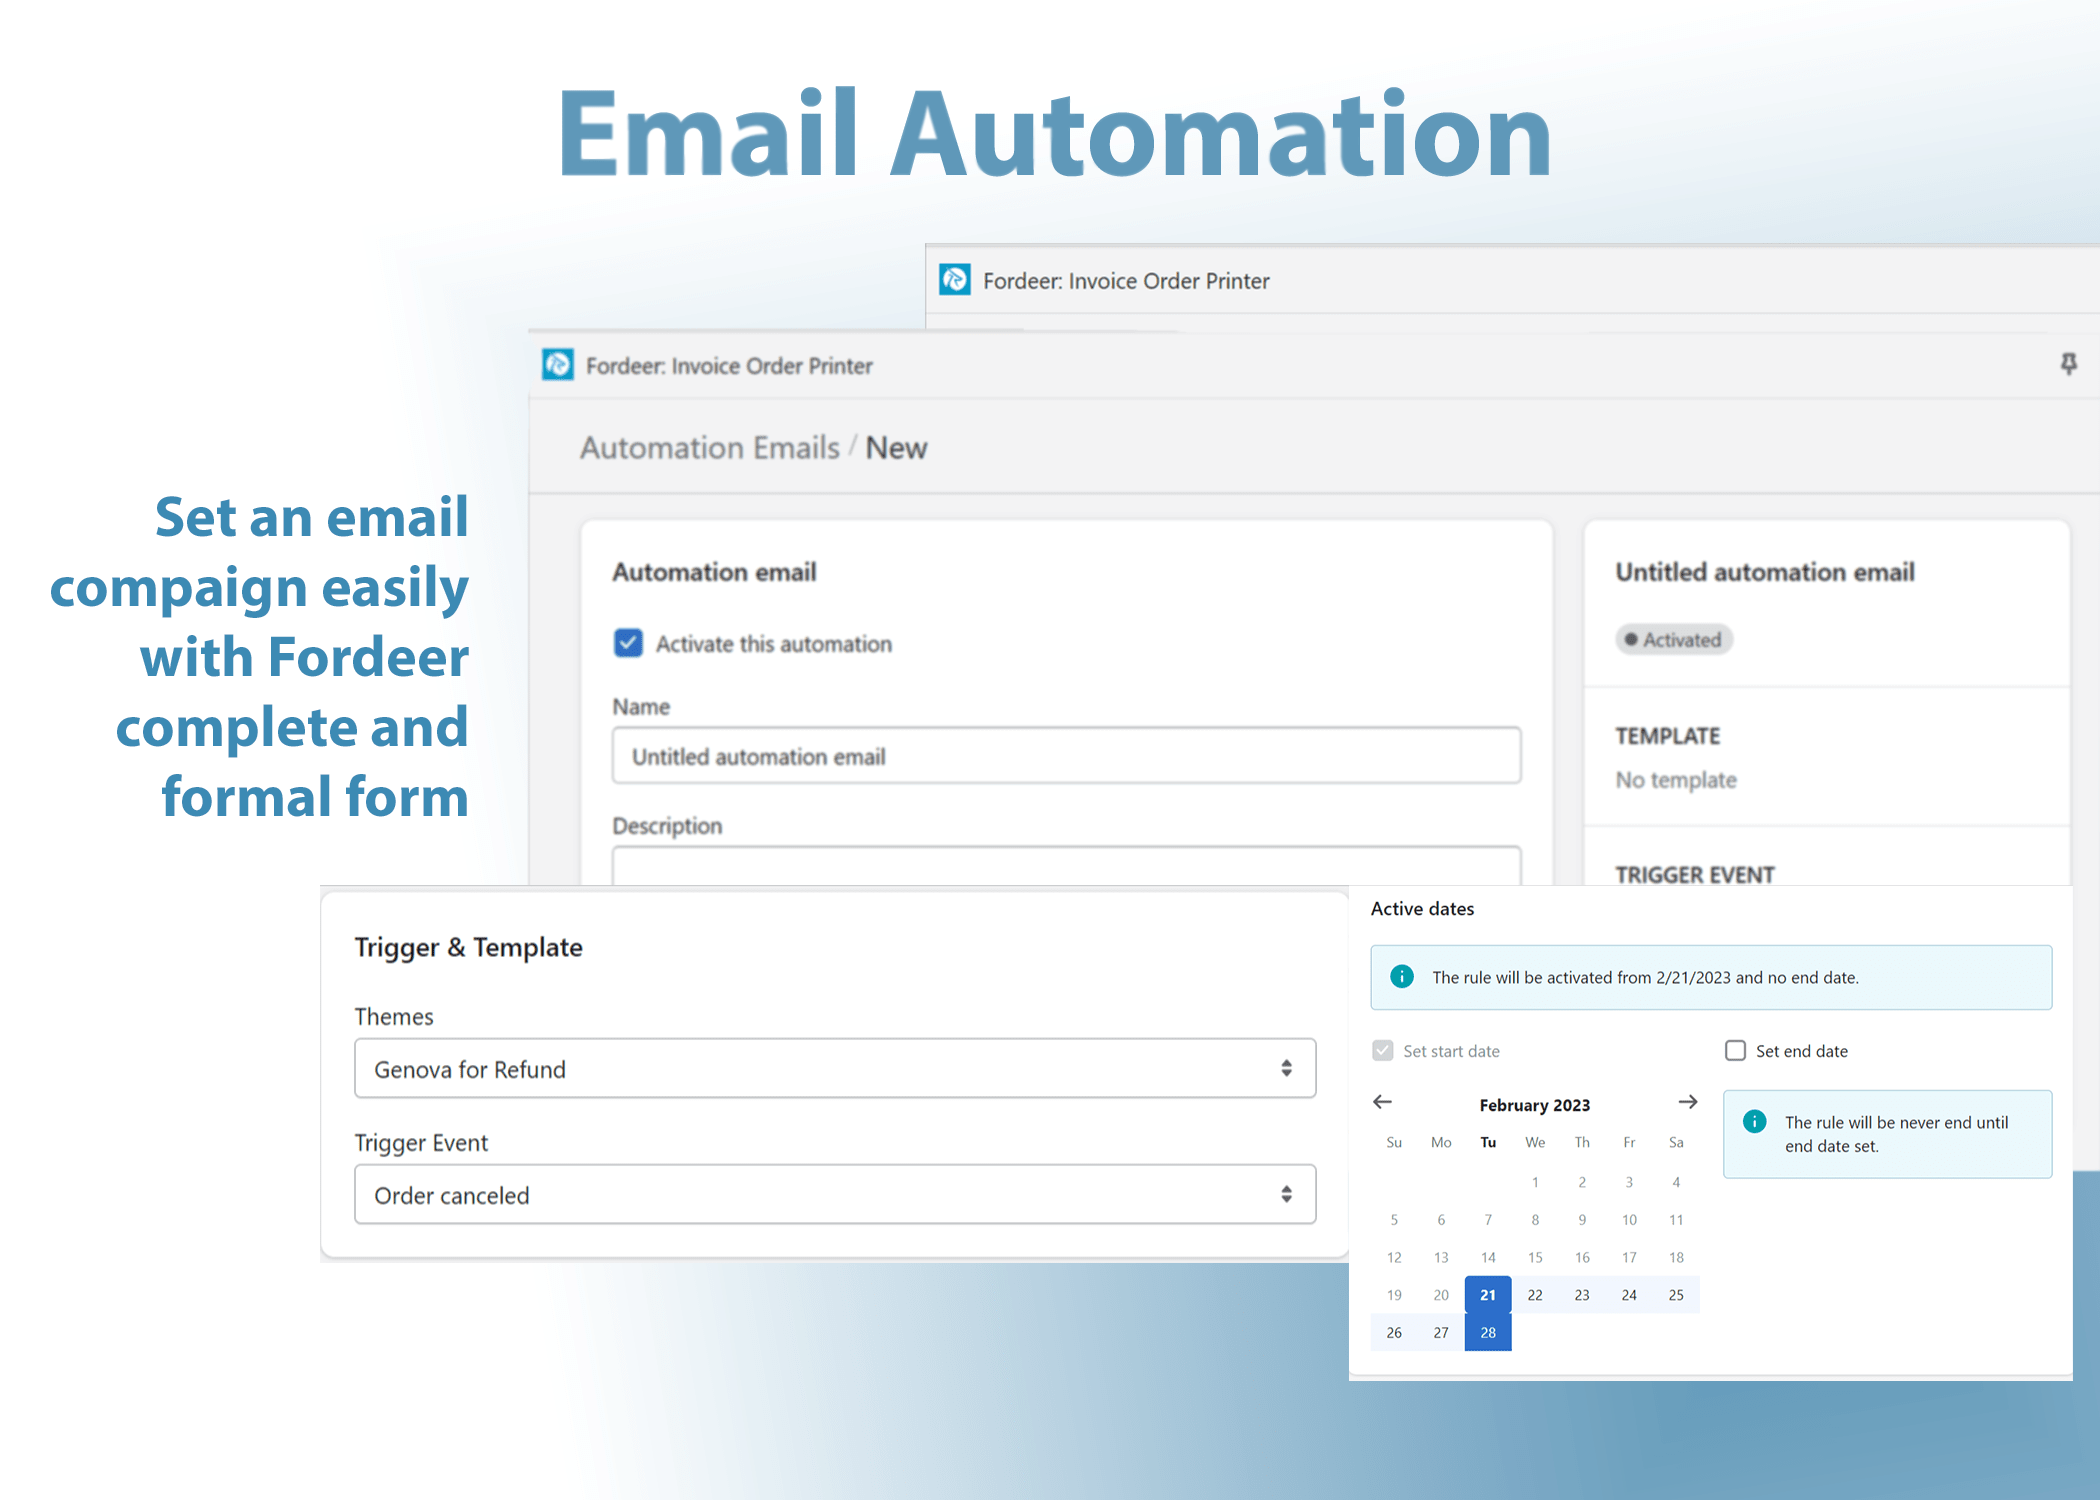
Task: Click the Tu weekday header in calendar
Action: point(1488,1142)
